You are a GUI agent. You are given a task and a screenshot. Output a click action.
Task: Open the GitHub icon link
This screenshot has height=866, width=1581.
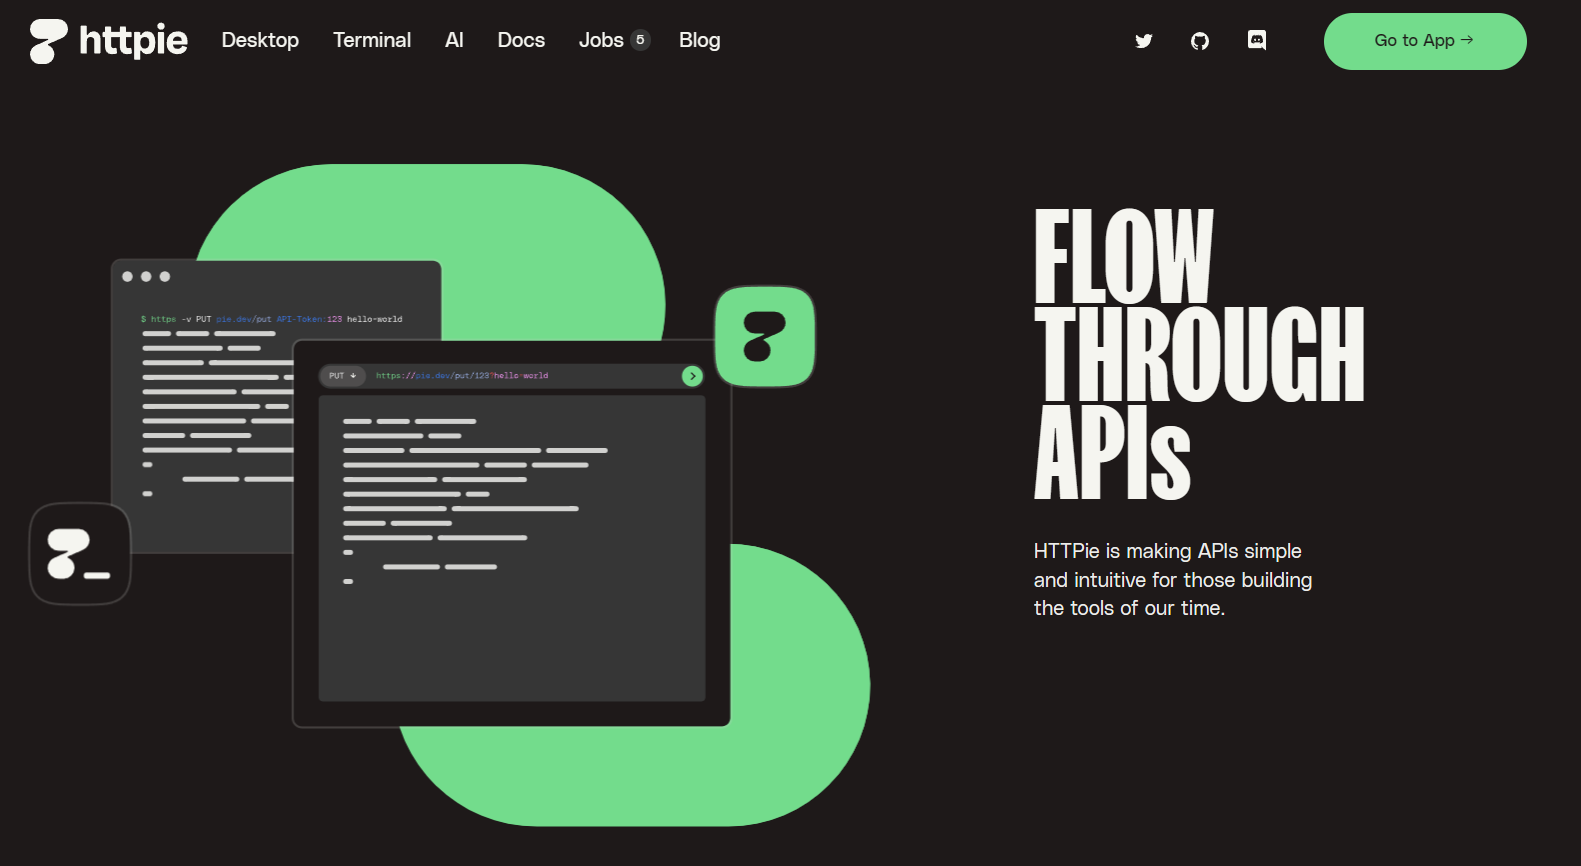coord(1200,41)
